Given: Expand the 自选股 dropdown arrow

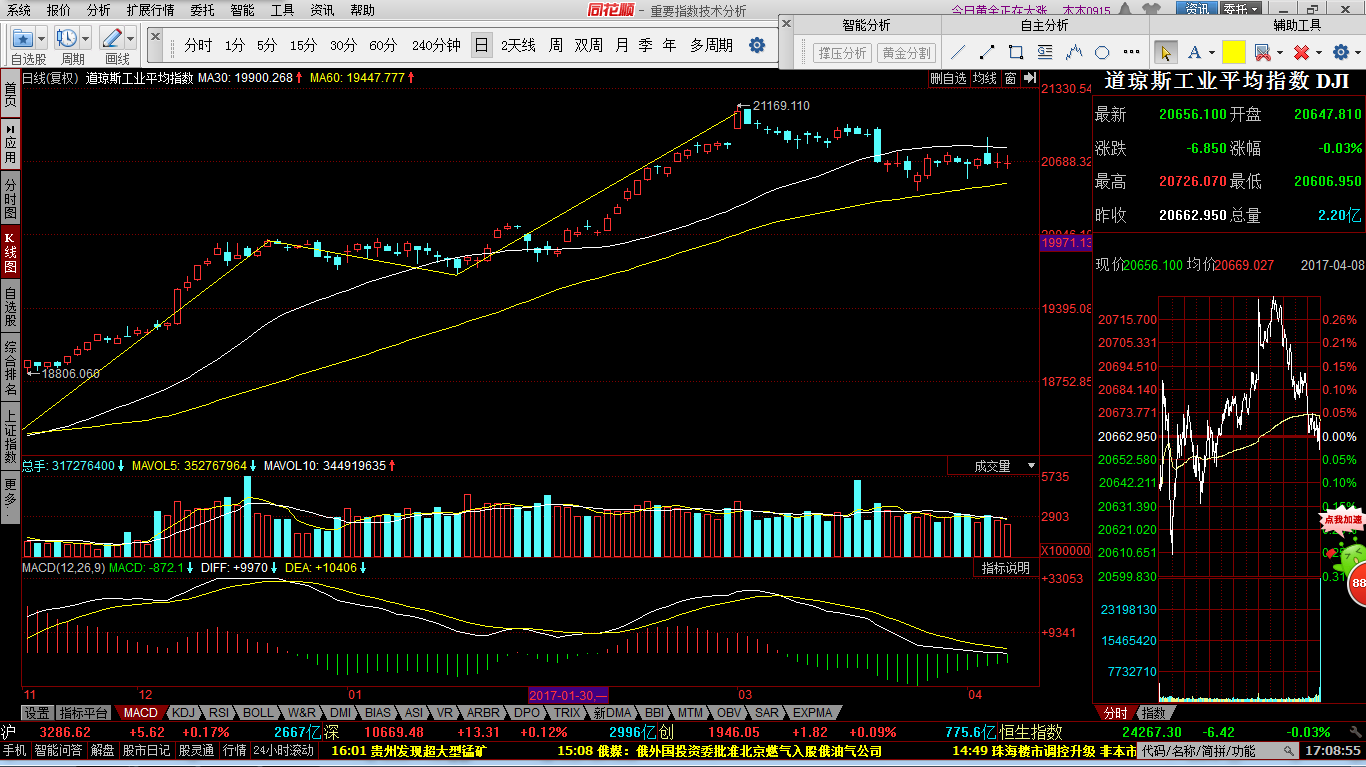Looking at the screenshot, I should (x=41, y=39).
